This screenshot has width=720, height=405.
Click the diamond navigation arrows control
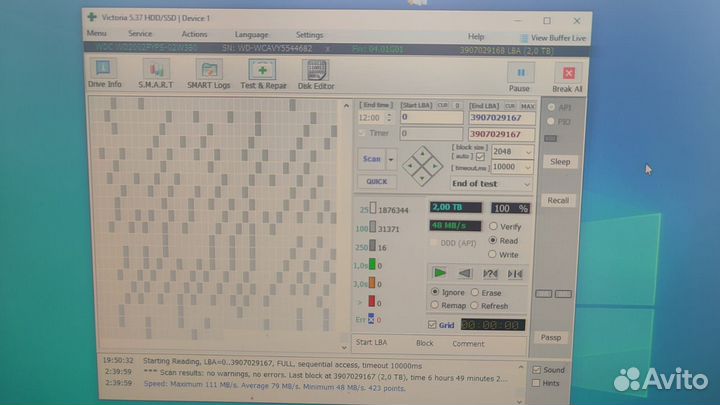pyautogui.click(x=422, y=166)
